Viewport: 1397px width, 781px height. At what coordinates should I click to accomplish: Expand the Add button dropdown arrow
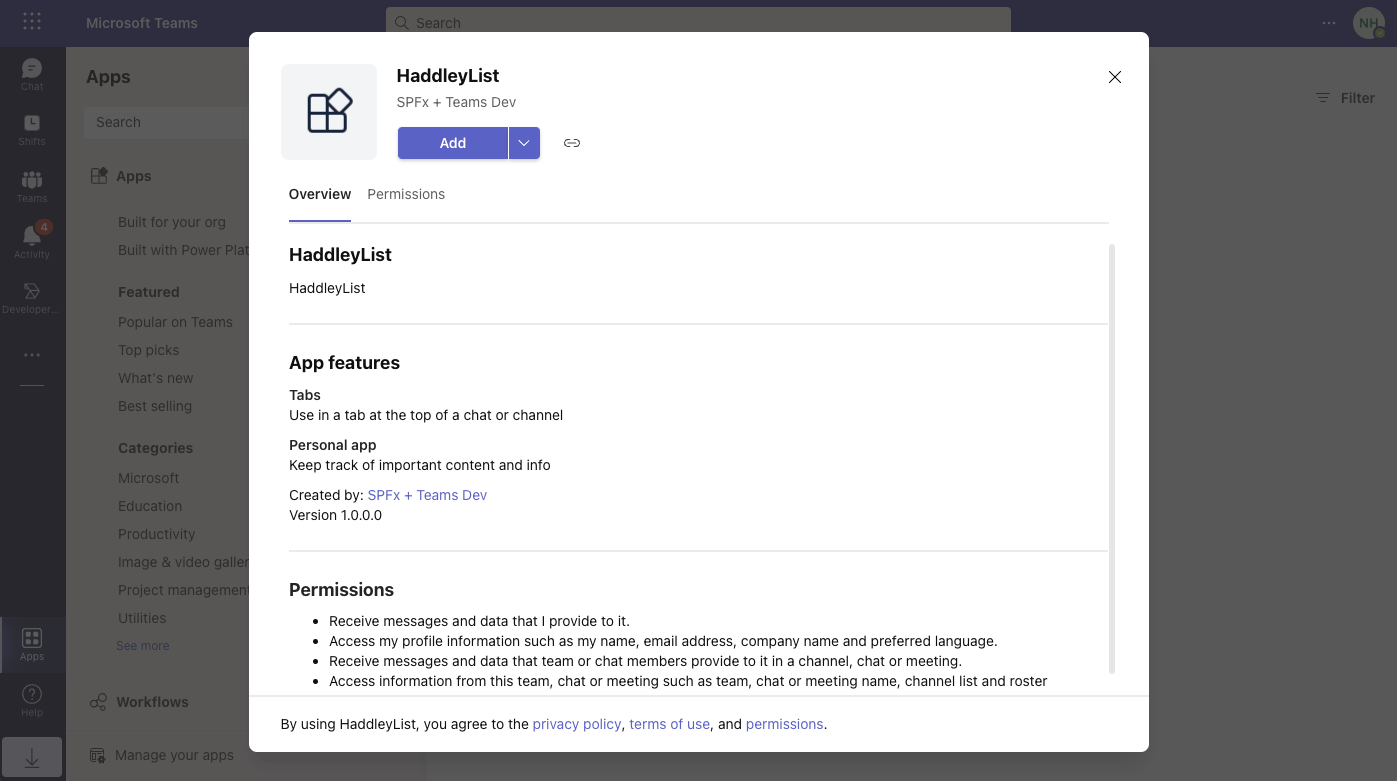pos(524,143)
